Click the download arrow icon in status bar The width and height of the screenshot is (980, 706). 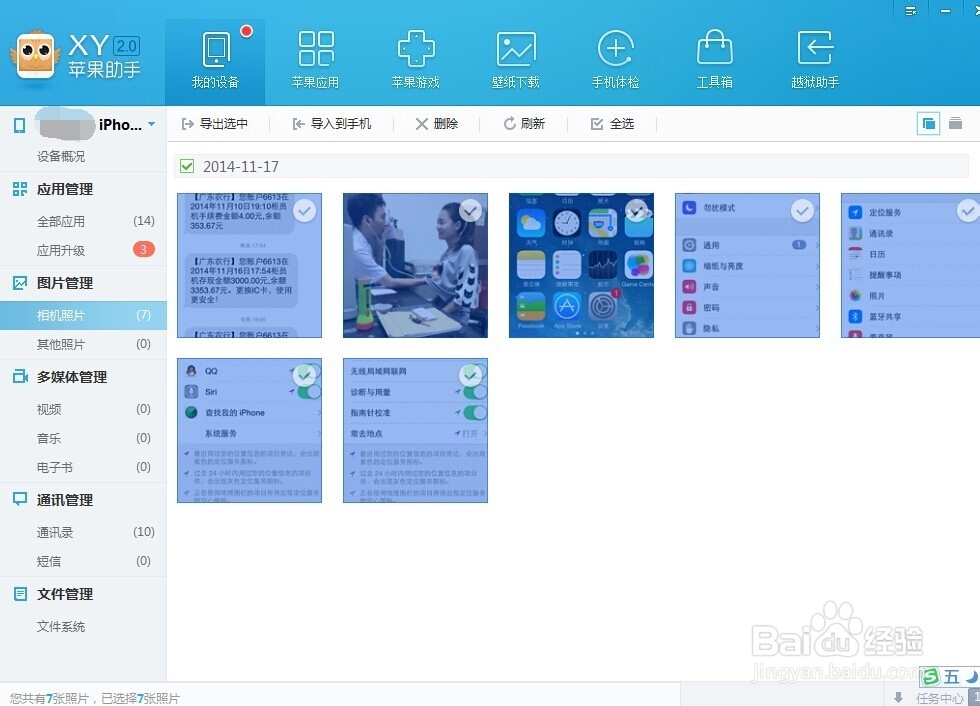(x=898, y=697)
